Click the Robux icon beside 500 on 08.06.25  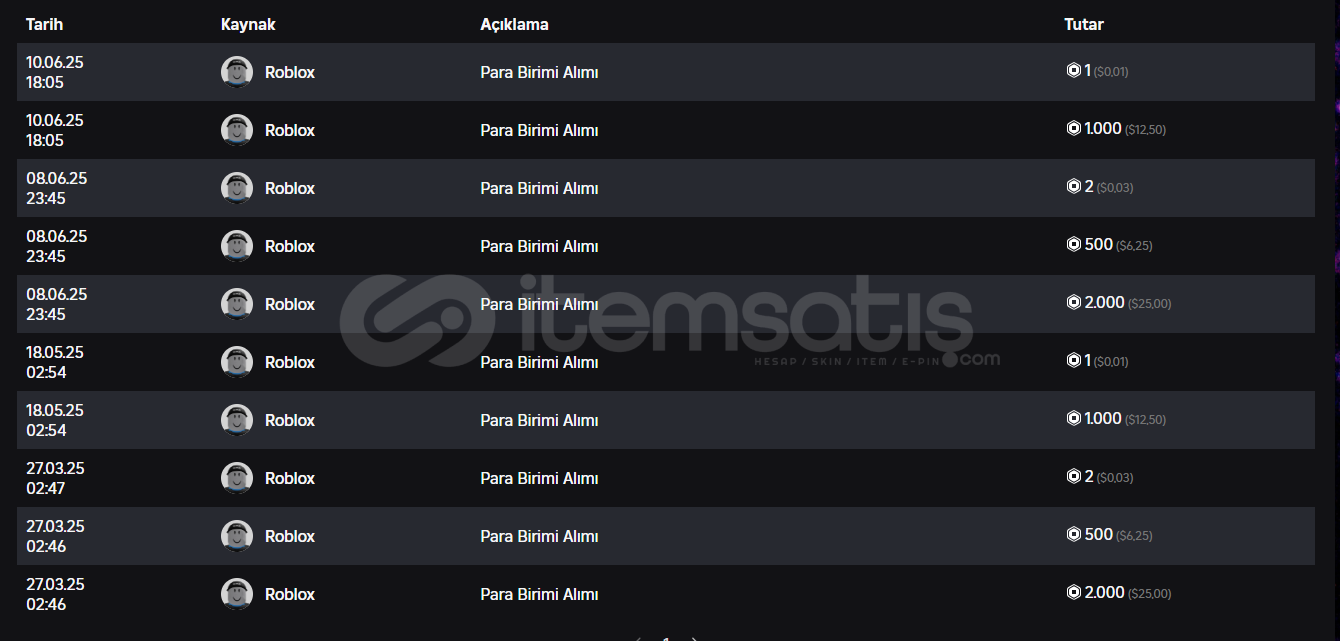(x=1073, y=245)
